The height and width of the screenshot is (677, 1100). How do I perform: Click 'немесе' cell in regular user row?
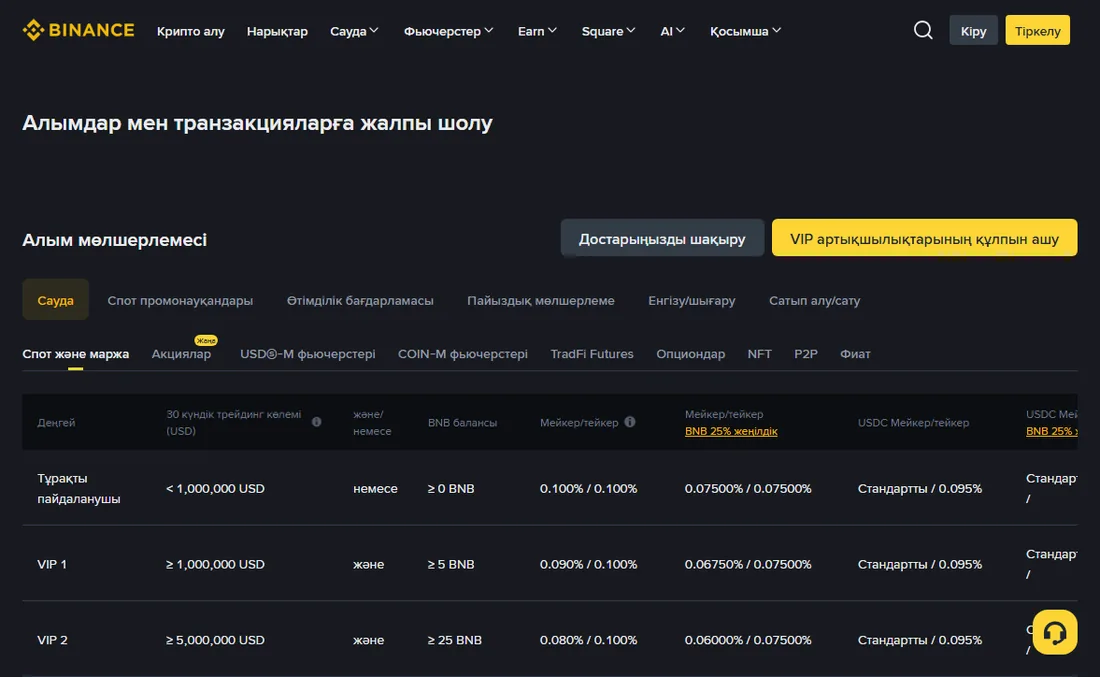375,488
